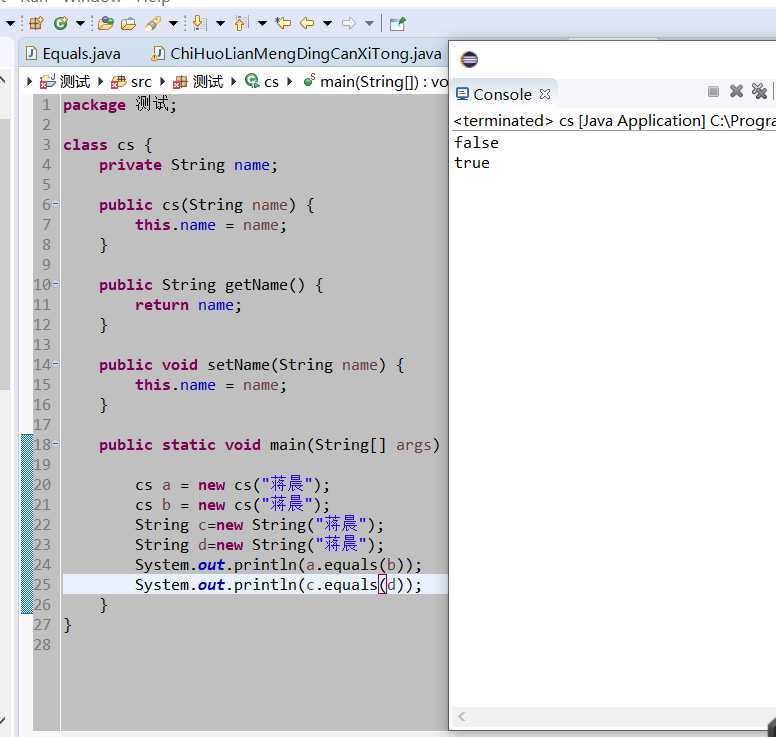This screenshot has height=737, width=776.
Task: Click the Last Edit Location icon
Action: pos(284,23)
